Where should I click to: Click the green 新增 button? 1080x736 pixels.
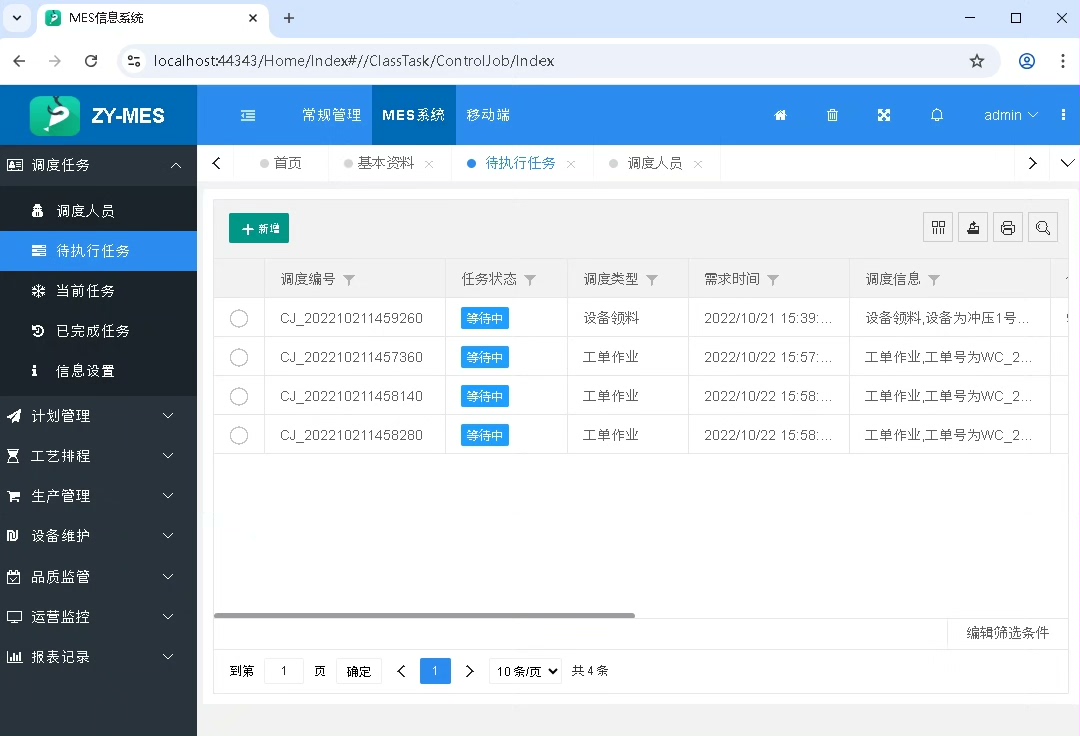pyautogui.click(x=259, y=228)
